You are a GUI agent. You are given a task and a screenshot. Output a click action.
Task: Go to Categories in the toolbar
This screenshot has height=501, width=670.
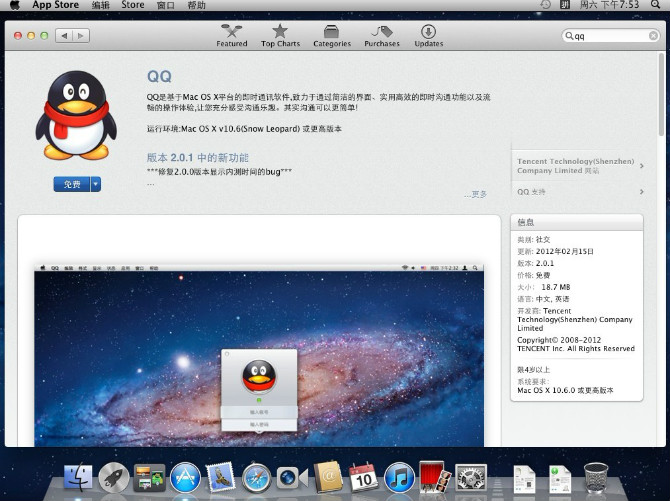(332, 36)
